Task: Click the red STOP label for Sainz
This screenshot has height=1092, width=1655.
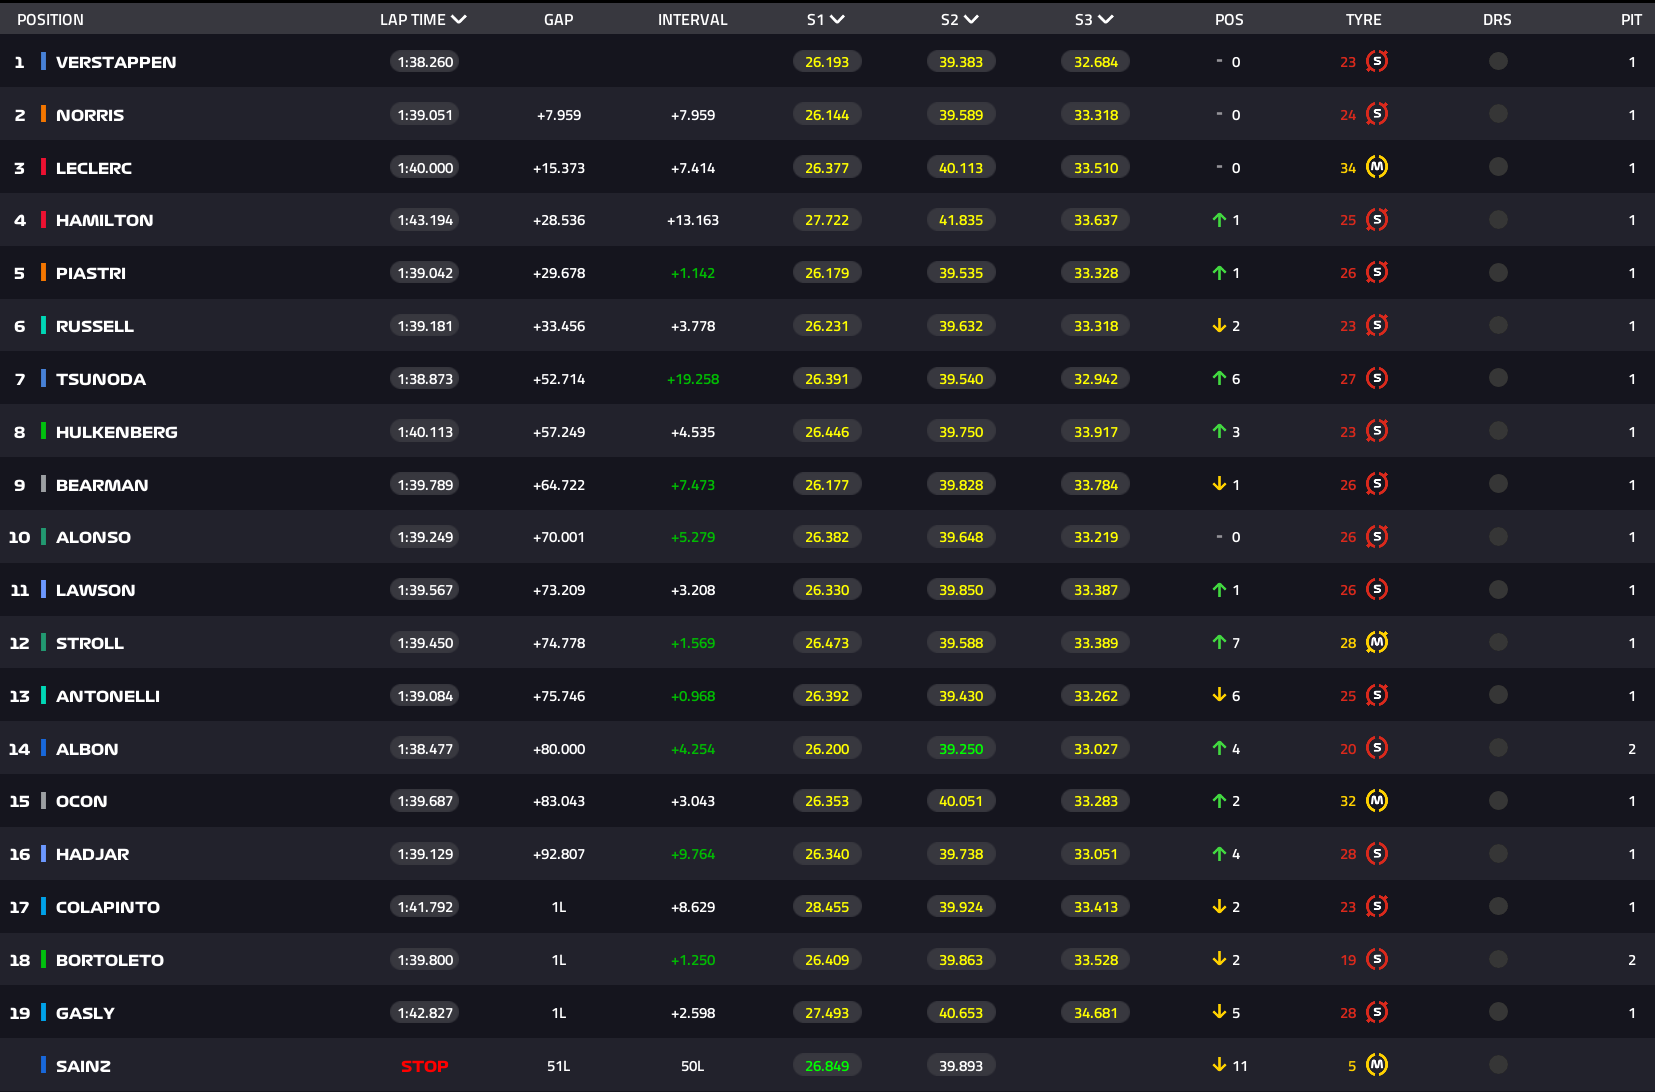Action: 424,1066
